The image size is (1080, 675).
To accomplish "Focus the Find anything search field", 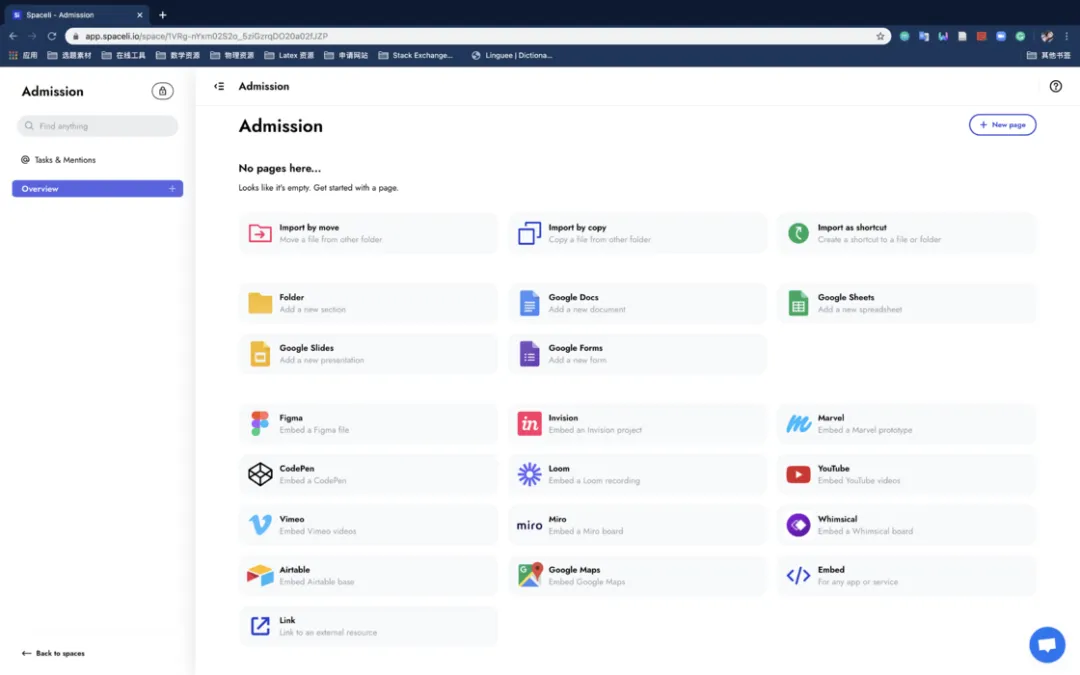I will (97, 126).
